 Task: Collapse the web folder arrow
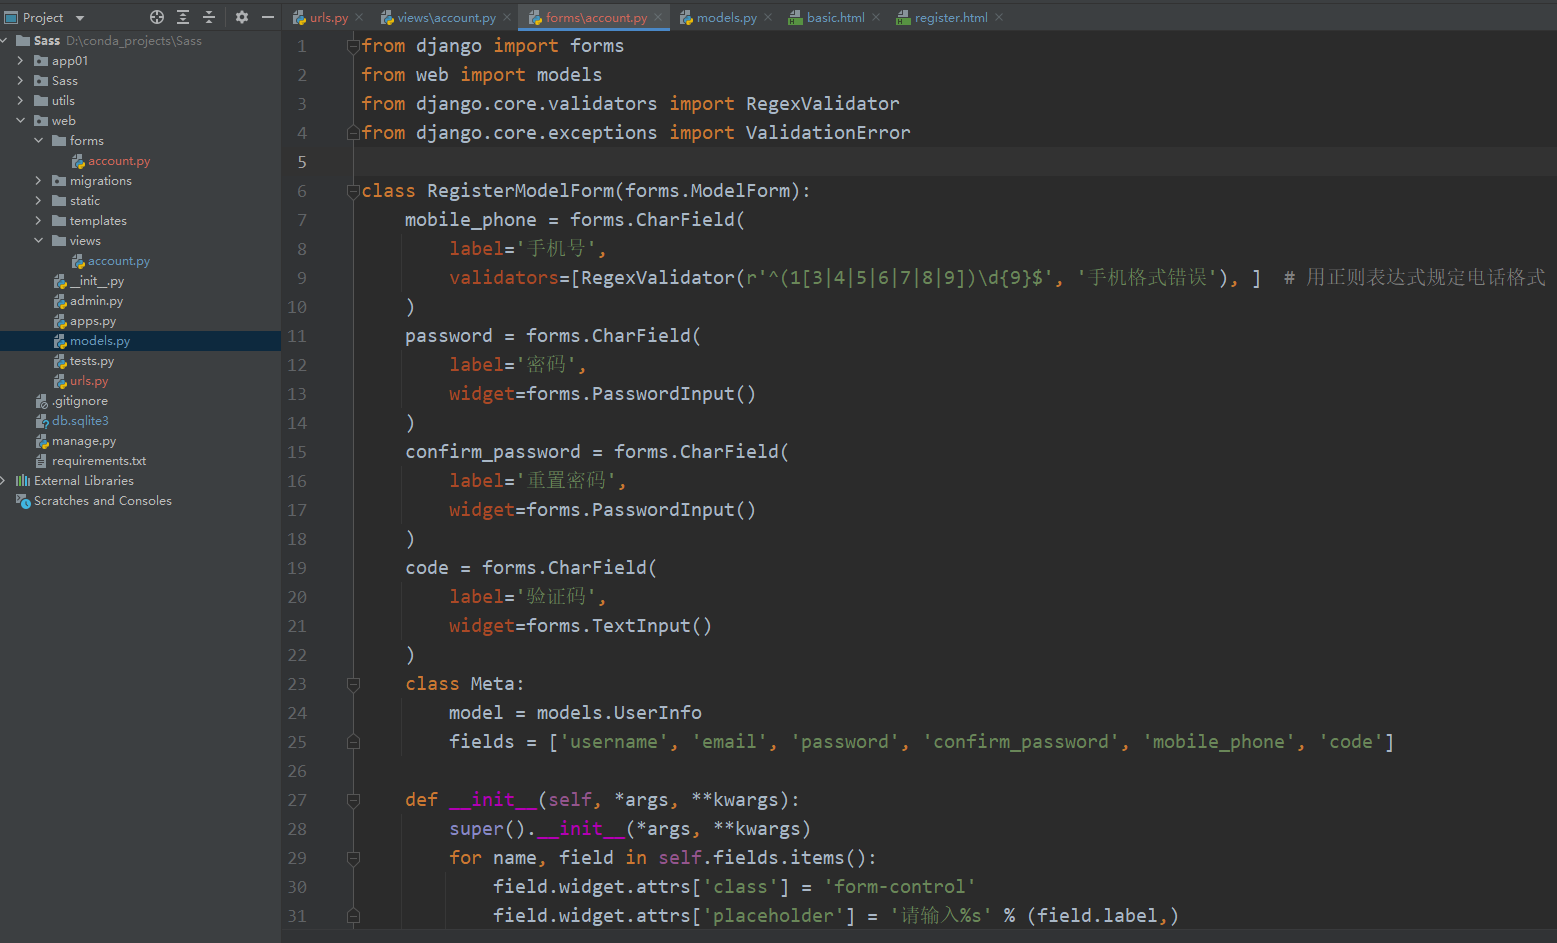click(20, 121)
